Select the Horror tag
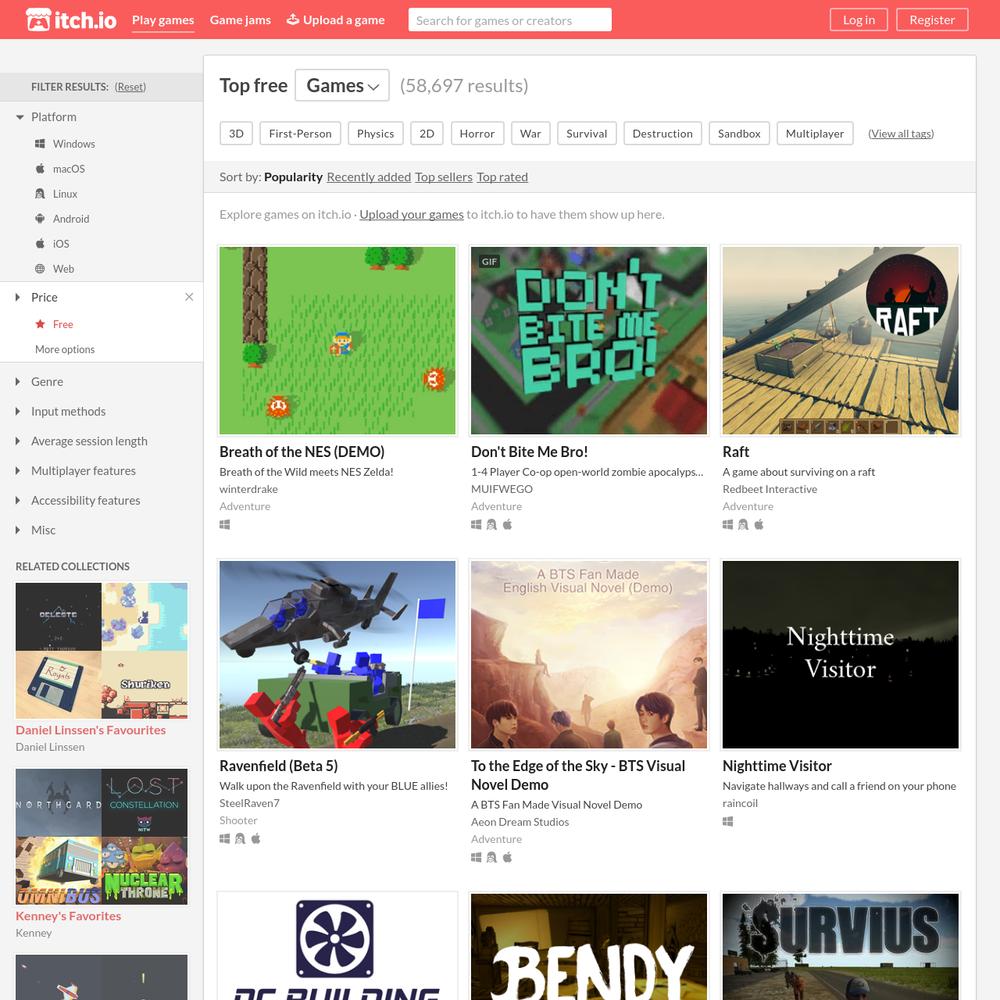The image size is (1000, 1000). (x=477, y=133)
